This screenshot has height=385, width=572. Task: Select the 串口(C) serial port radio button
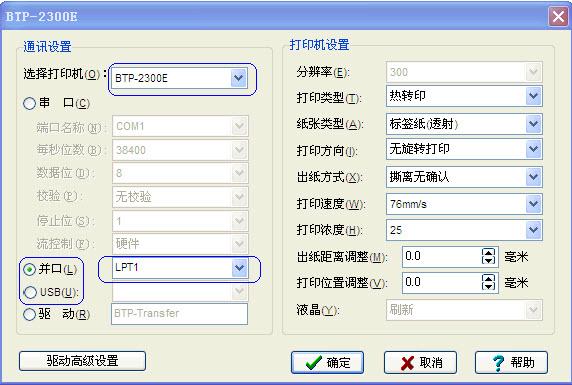[x=29, y=104]
